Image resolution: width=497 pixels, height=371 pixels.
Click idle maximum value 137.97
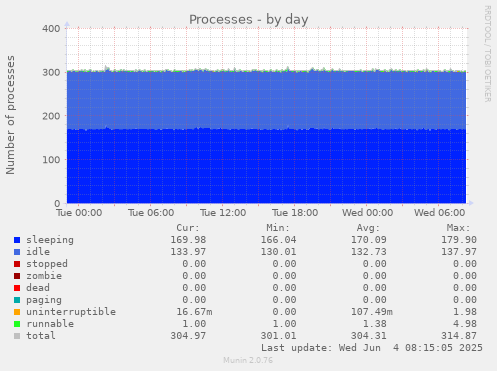459,252
